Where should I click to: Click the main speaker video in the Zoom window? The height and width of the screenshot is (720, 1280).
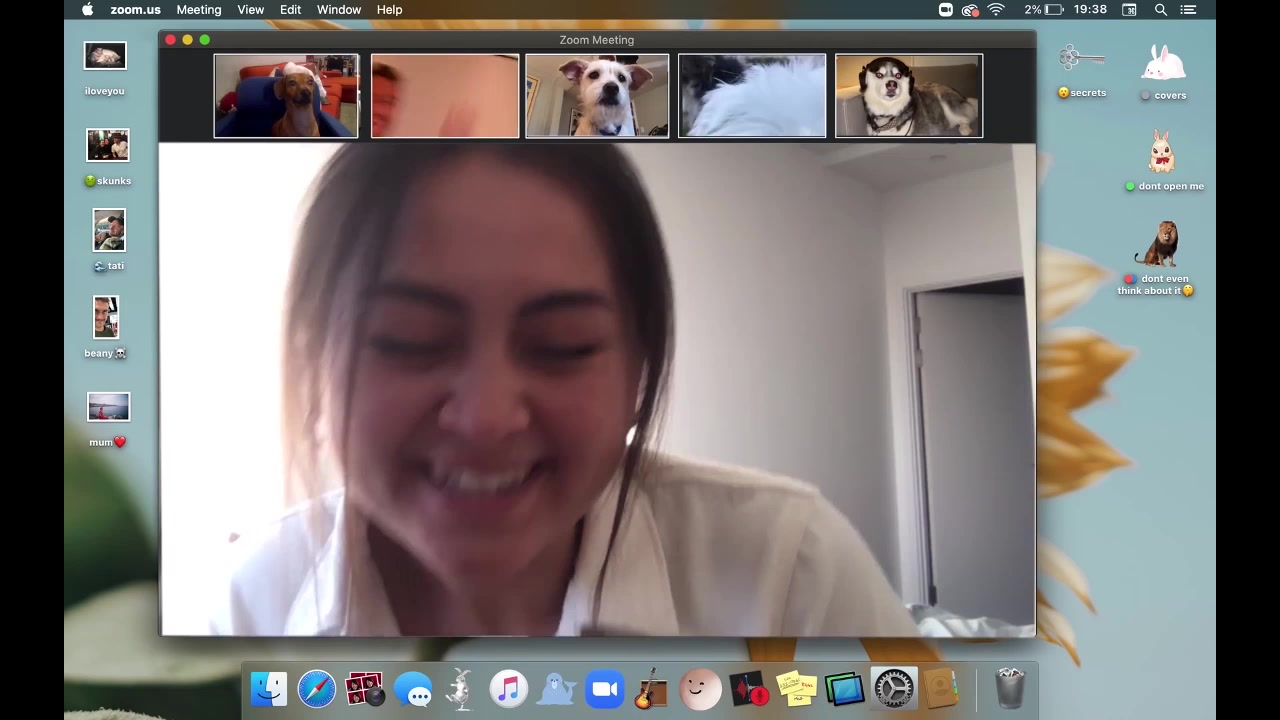coord(597,389)
